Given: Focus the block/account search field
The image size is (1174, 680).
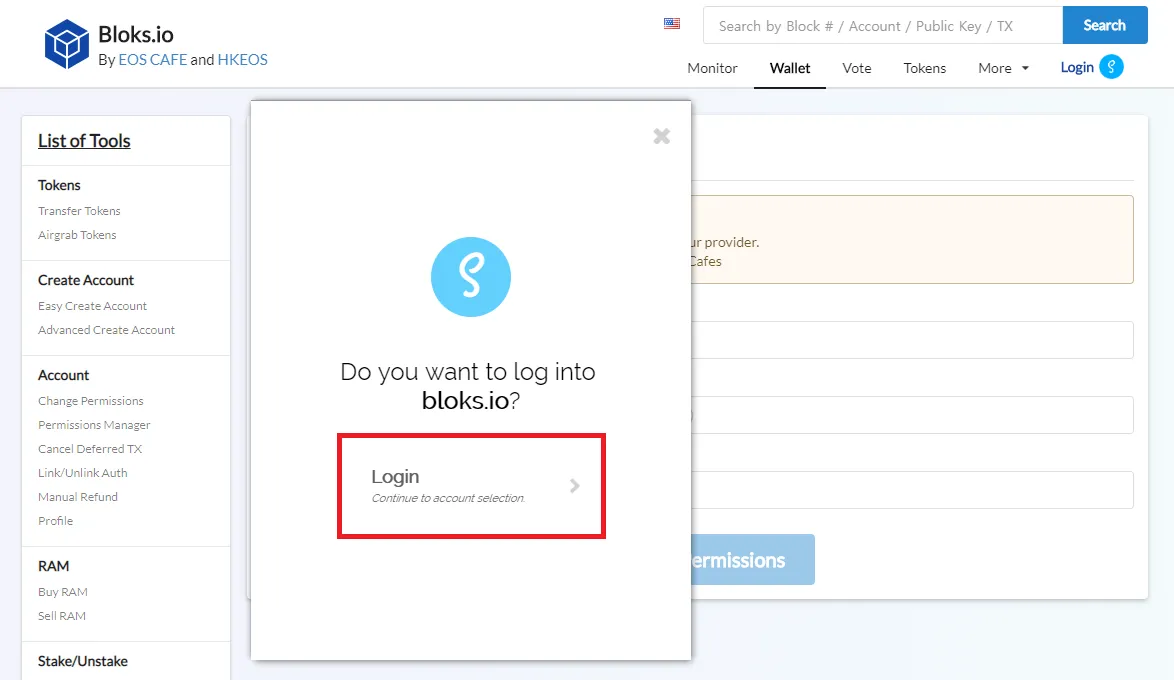Looking at the screenshot, I should pyautogui.click(x=883, y=25).
